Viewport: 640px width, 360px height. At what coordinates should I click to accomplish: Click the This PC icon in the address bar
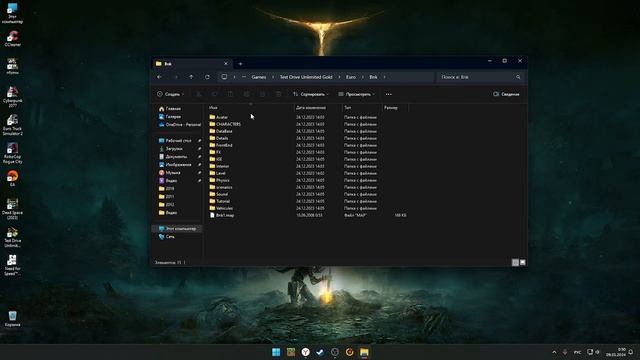[224, 77]
